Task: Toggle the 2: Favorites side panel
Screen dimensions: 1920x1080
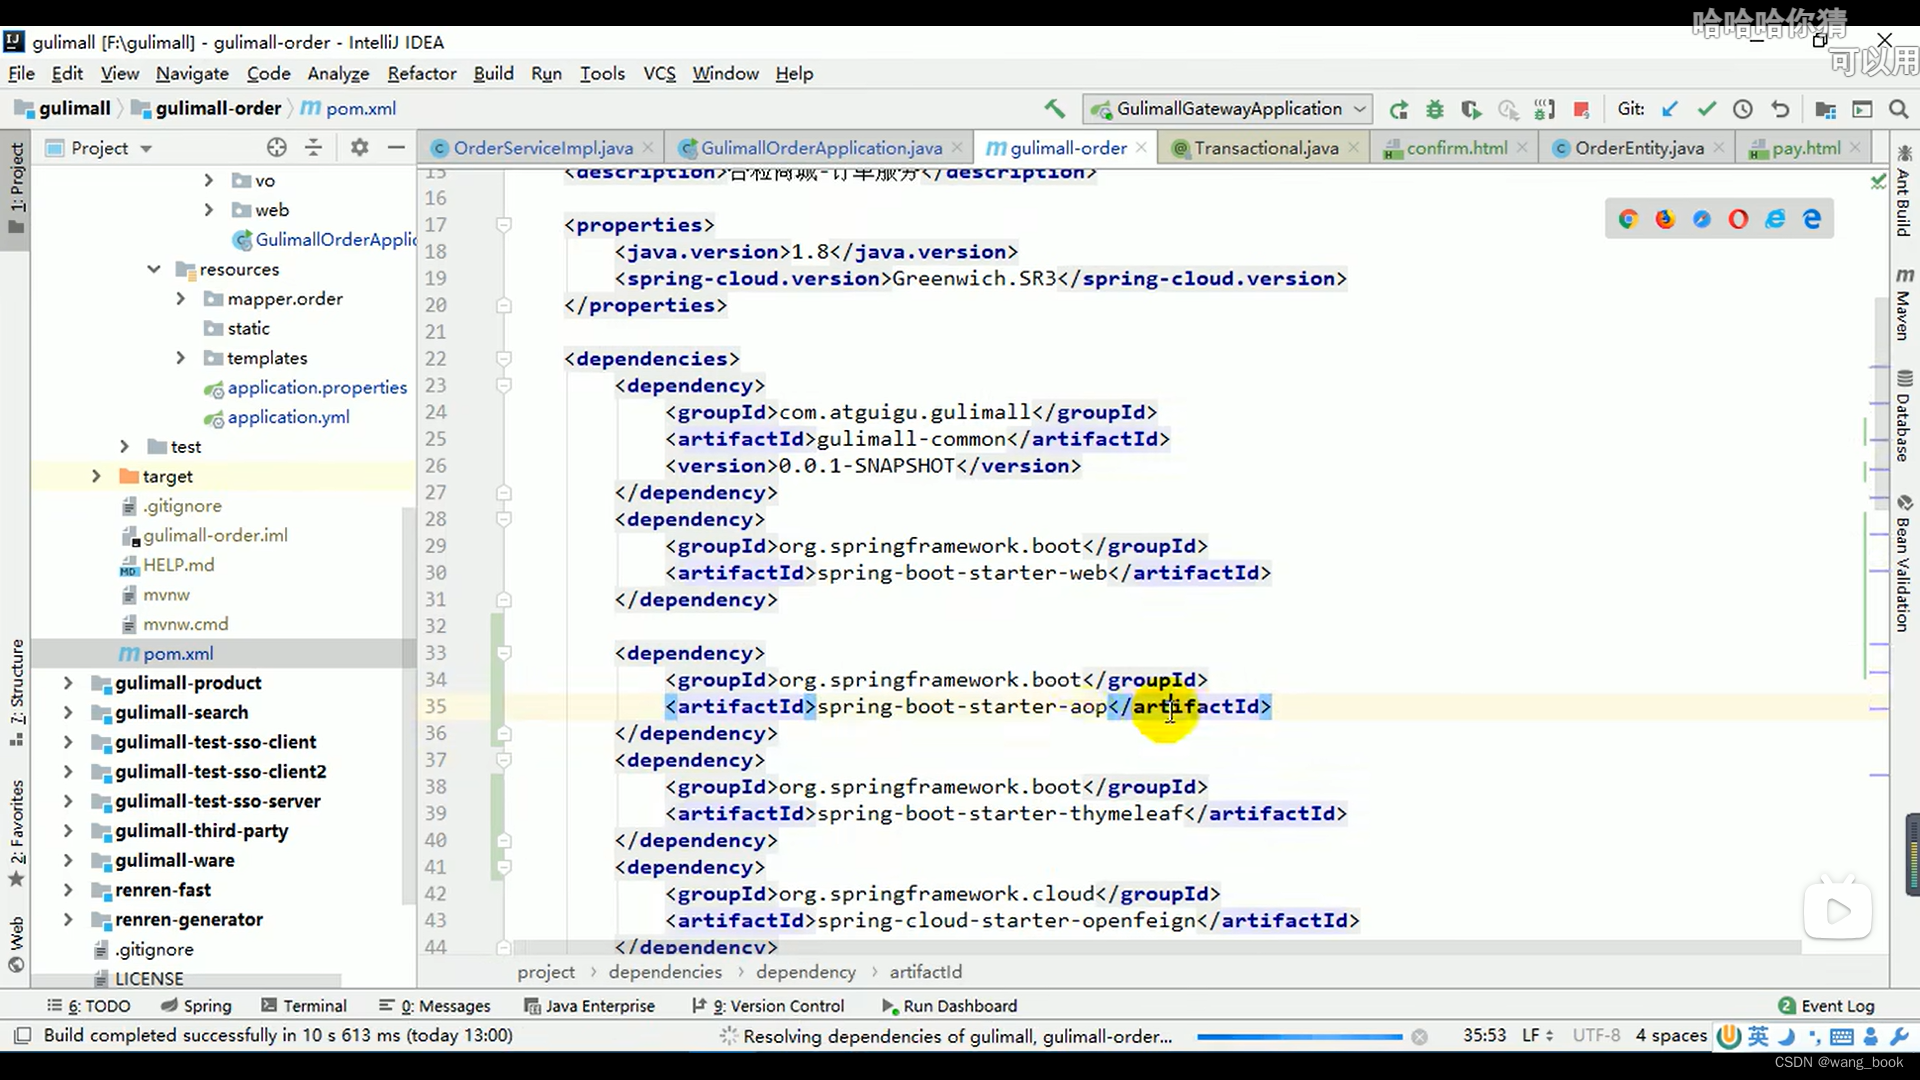Action: [x=16, y=834]
